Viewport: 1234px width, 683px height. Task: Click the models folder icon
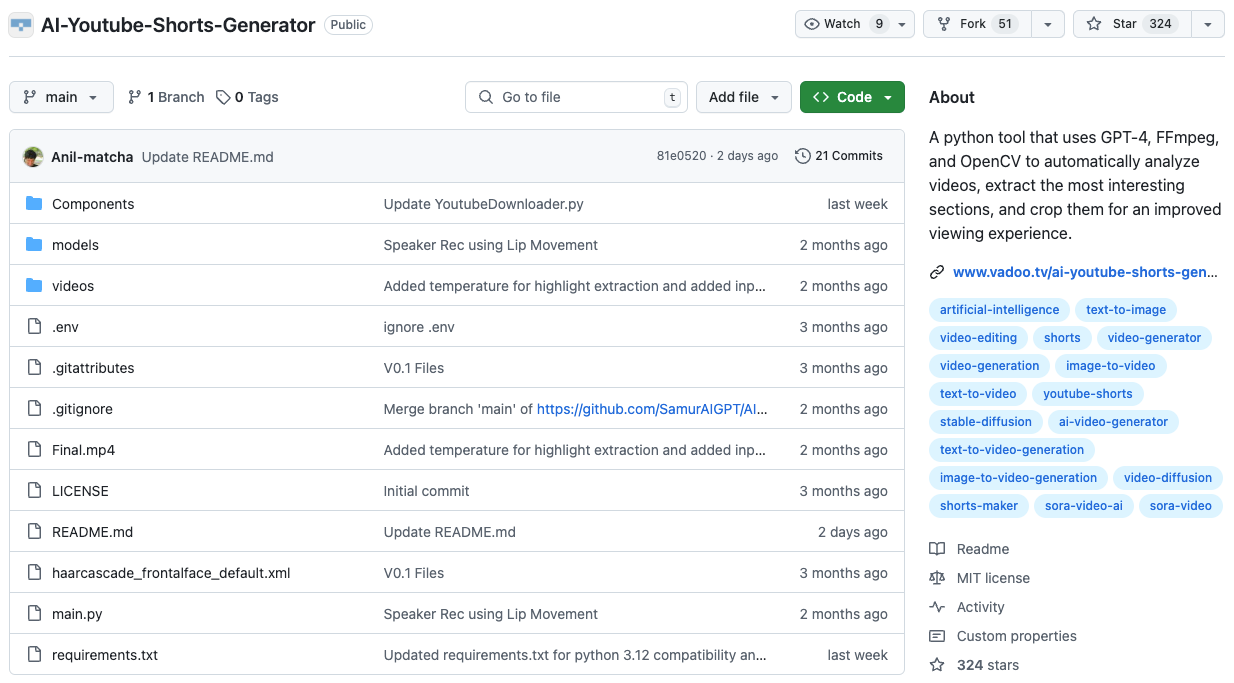point(34,244)
